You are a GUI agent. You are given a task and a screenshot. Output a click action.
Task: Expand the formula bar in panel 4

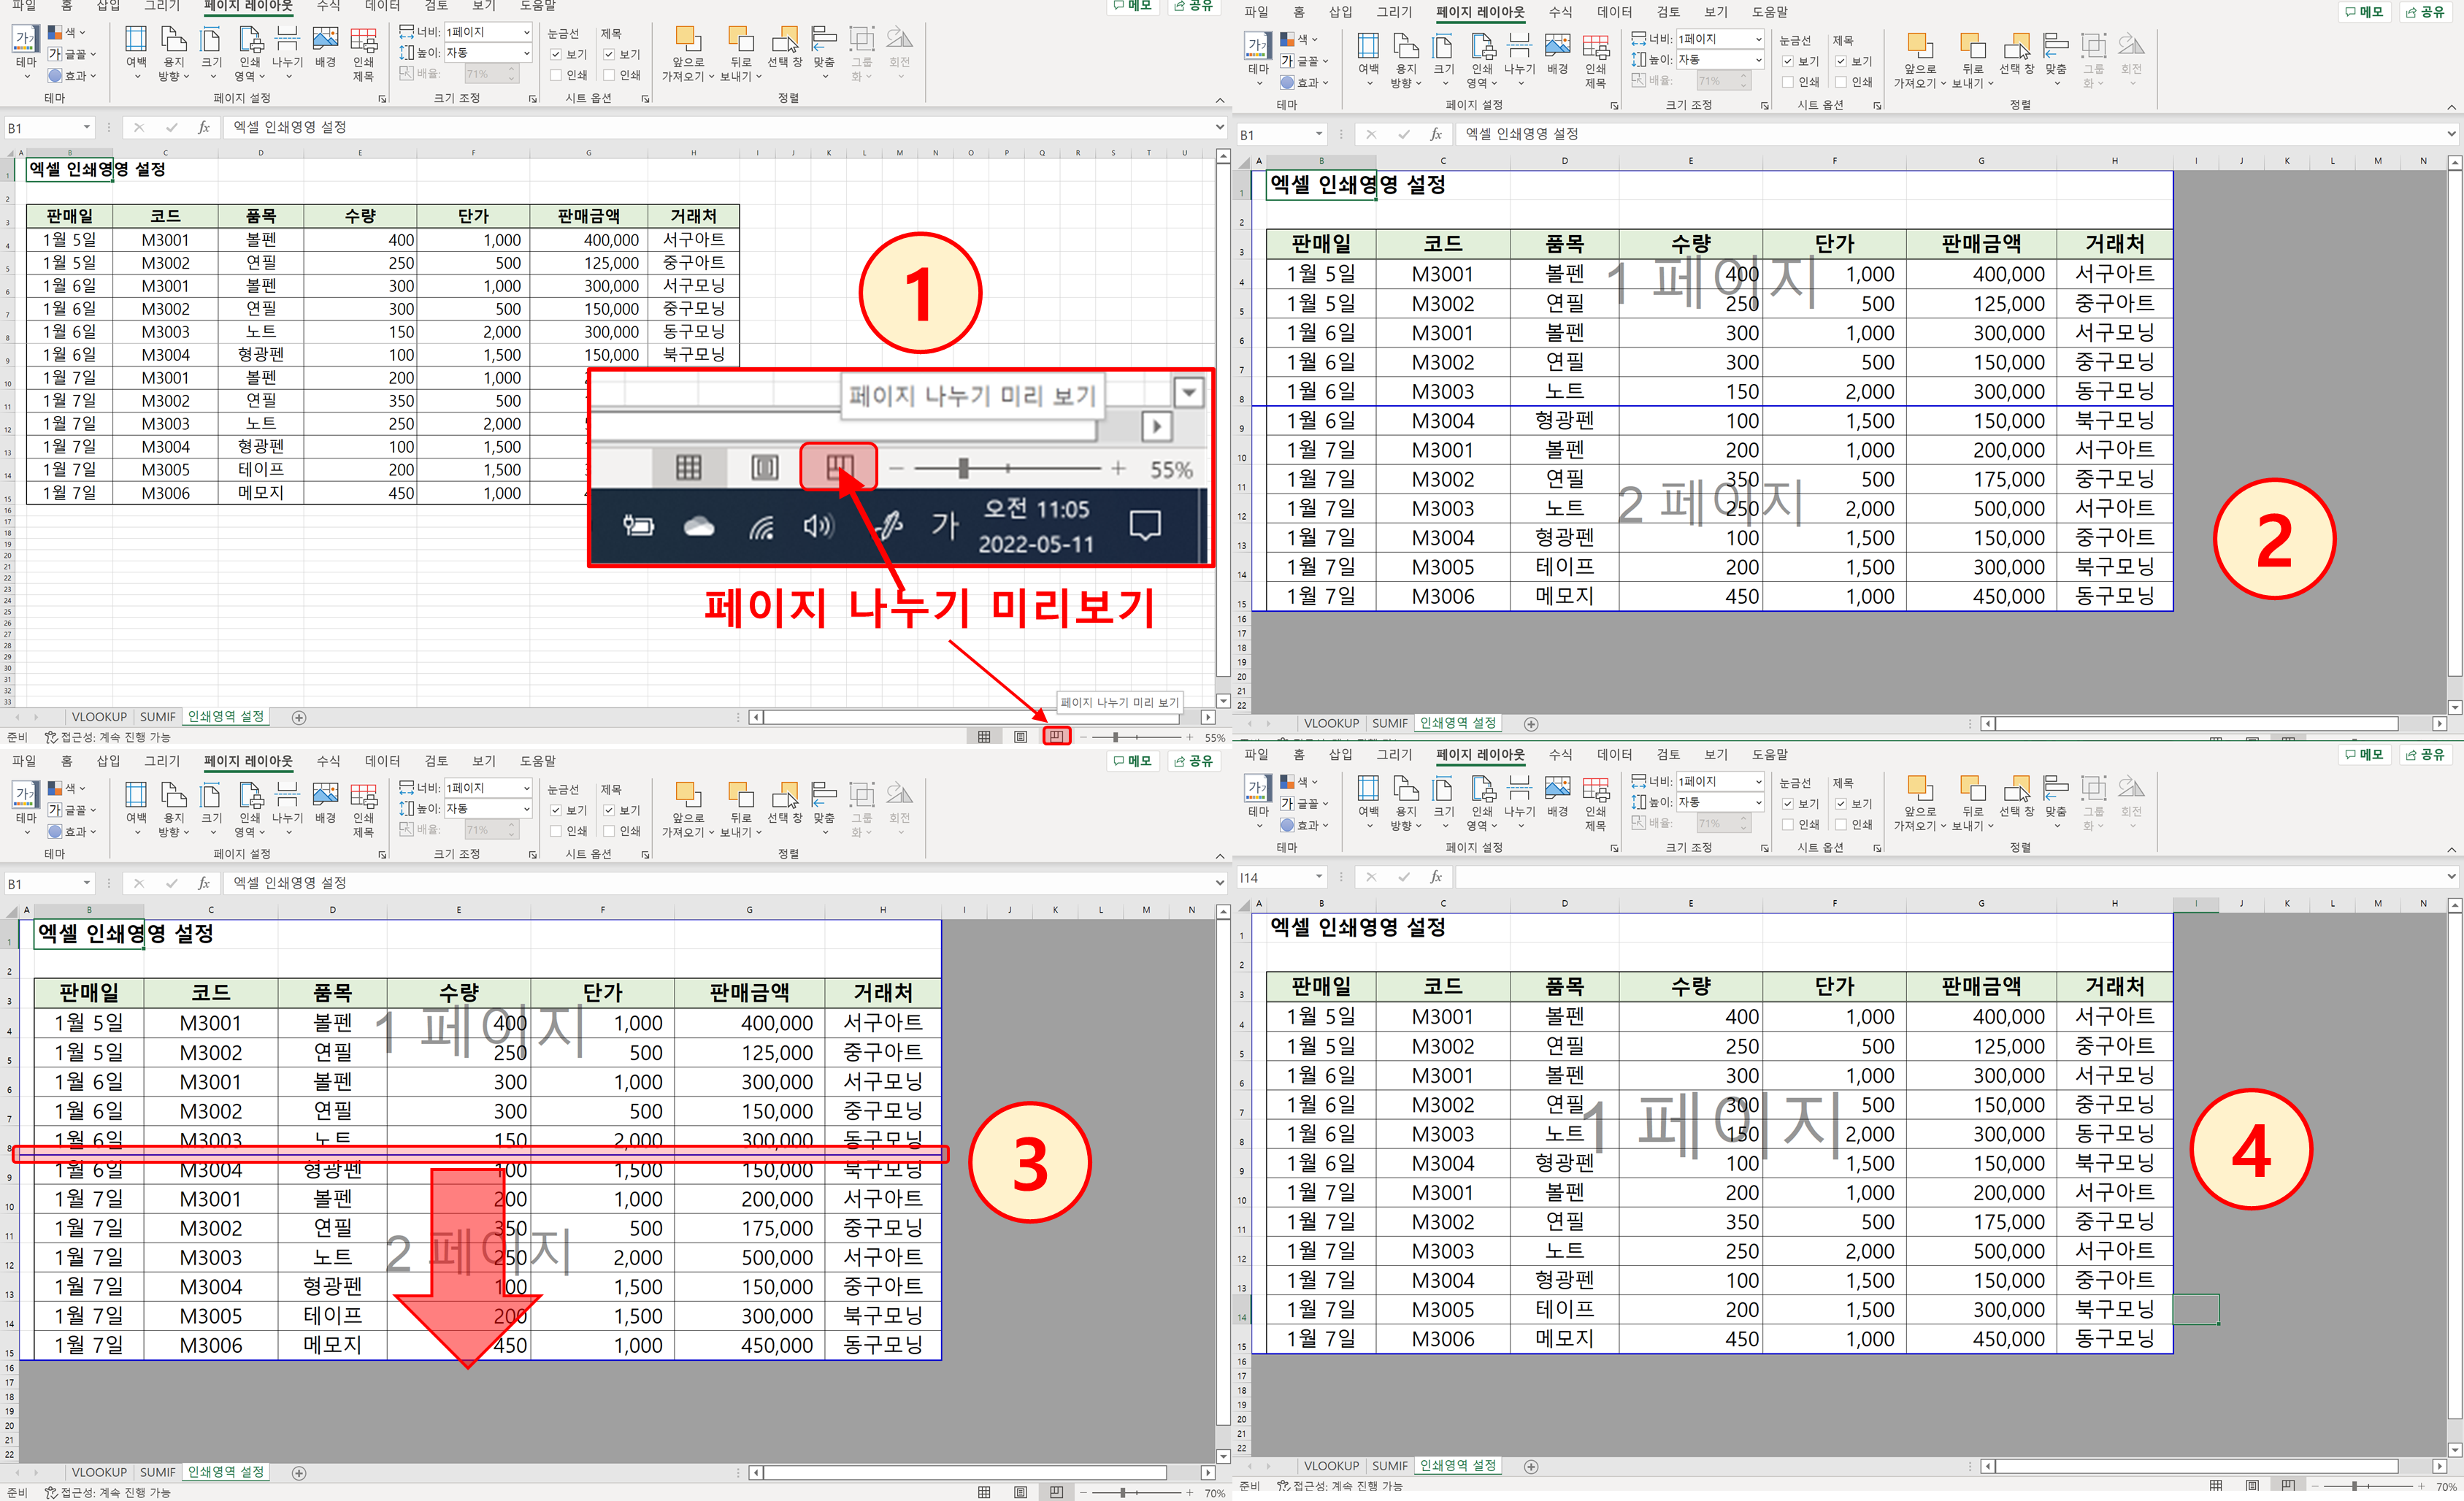coord(2452,876)
